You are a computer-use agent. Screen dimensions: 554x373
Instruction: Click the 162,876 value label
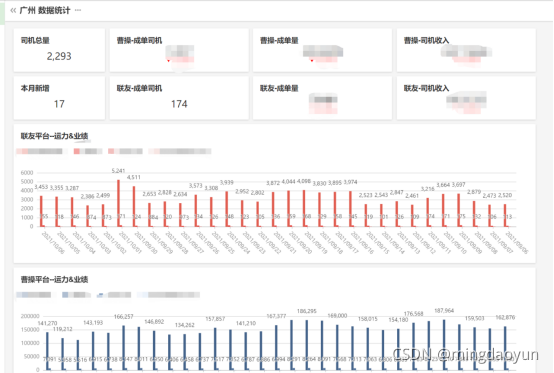[505, 317]
